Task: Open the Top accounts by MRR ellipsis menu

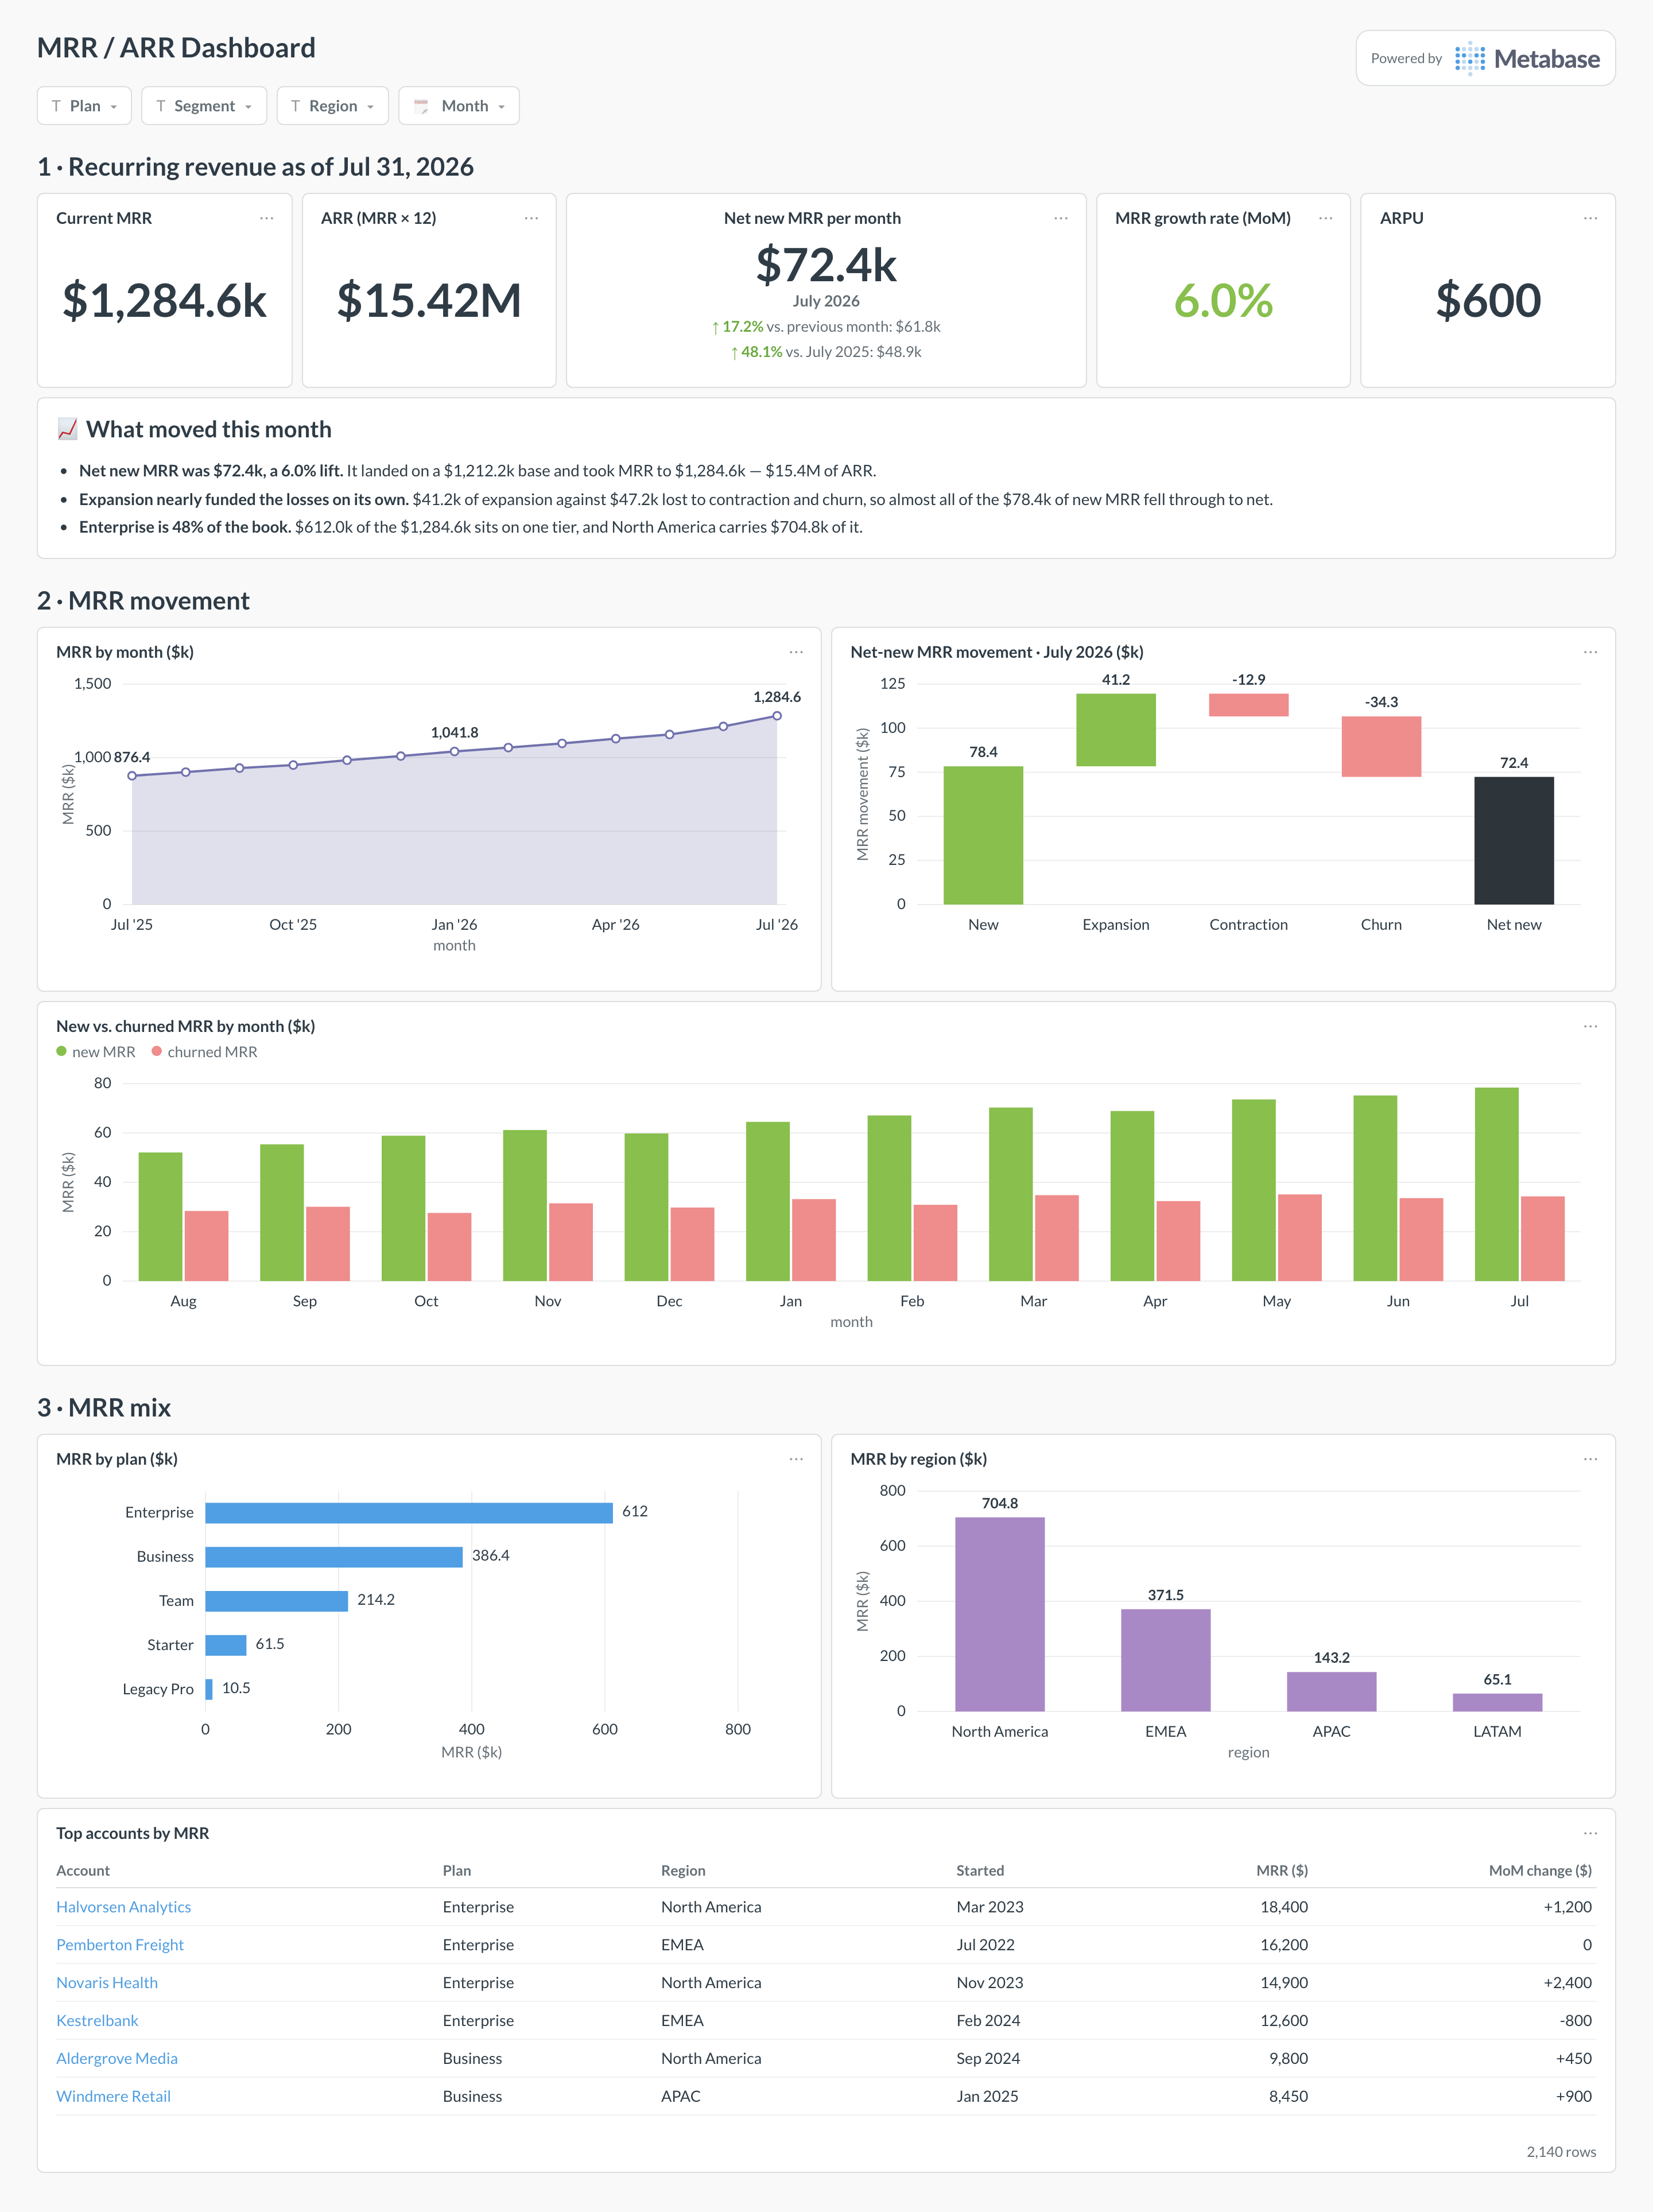Action: tap(1590, 1833)
